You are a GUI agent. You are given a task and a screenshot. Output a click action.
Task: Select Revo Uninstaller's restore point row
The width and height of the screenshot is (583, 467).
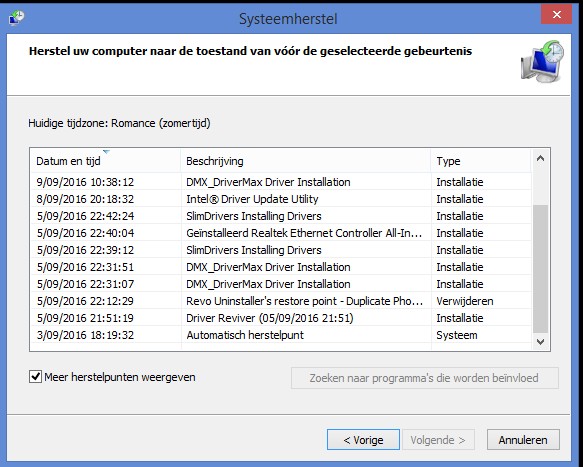point(281,301)
